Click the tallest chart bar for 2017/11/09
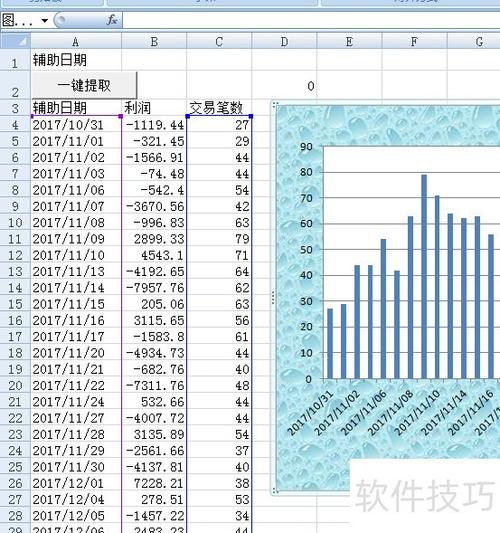Viewport: 500px width, 533px height. (x=424, y=277)
